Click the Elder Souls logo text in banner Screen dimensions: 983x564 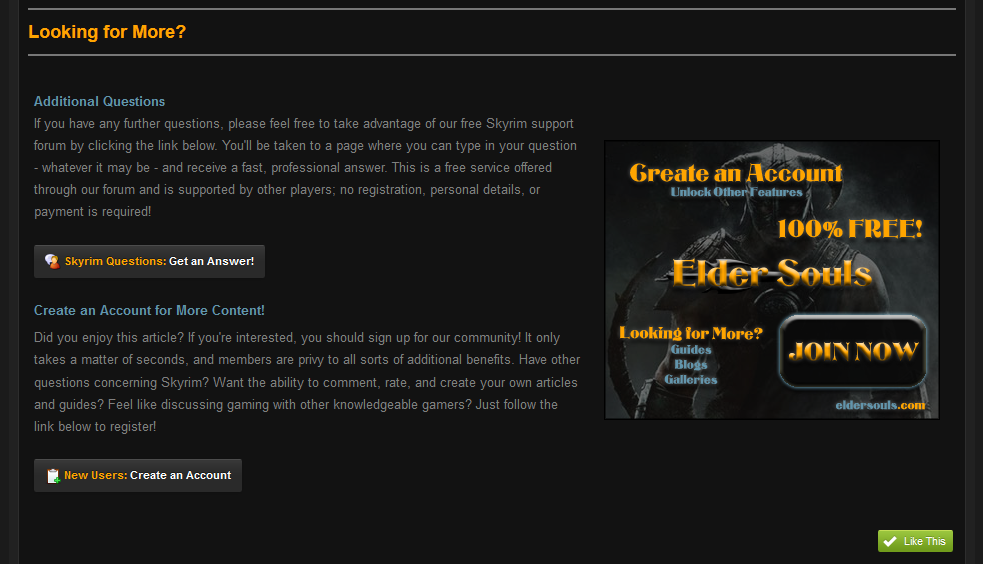[771, 272]
